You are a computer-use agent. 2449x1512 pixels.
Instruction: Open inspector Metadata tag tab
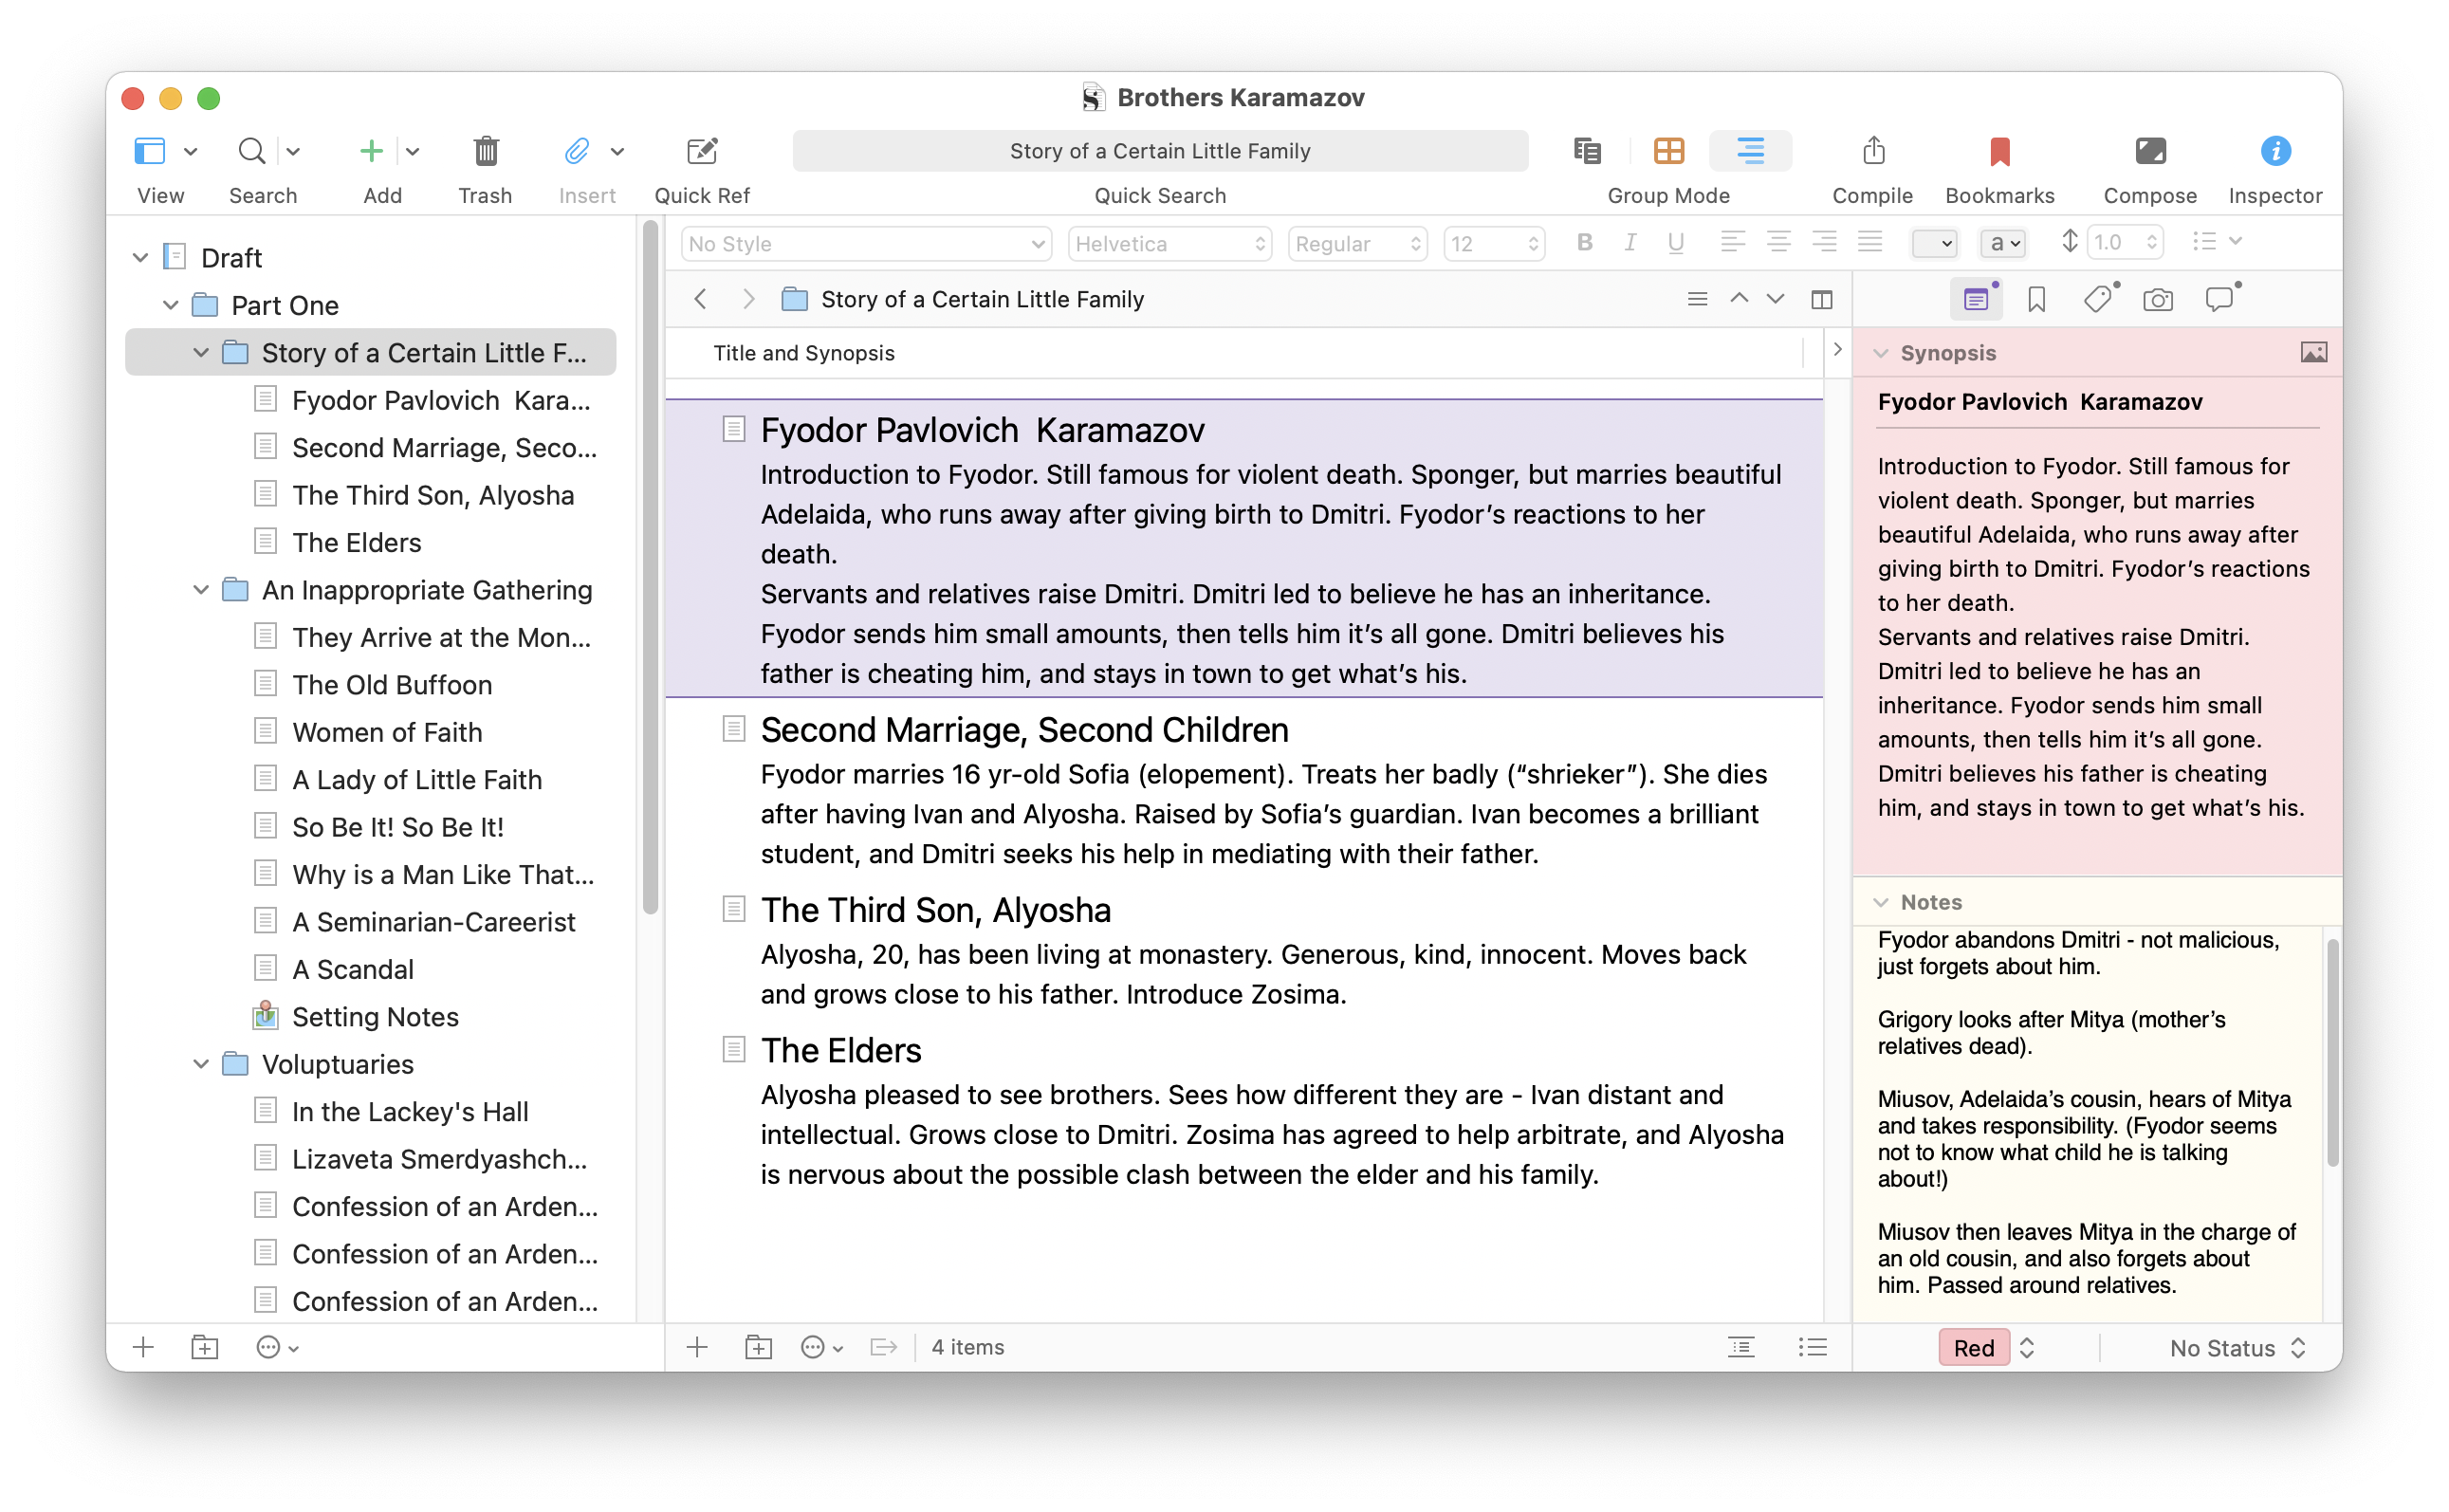click(2097, 299)
